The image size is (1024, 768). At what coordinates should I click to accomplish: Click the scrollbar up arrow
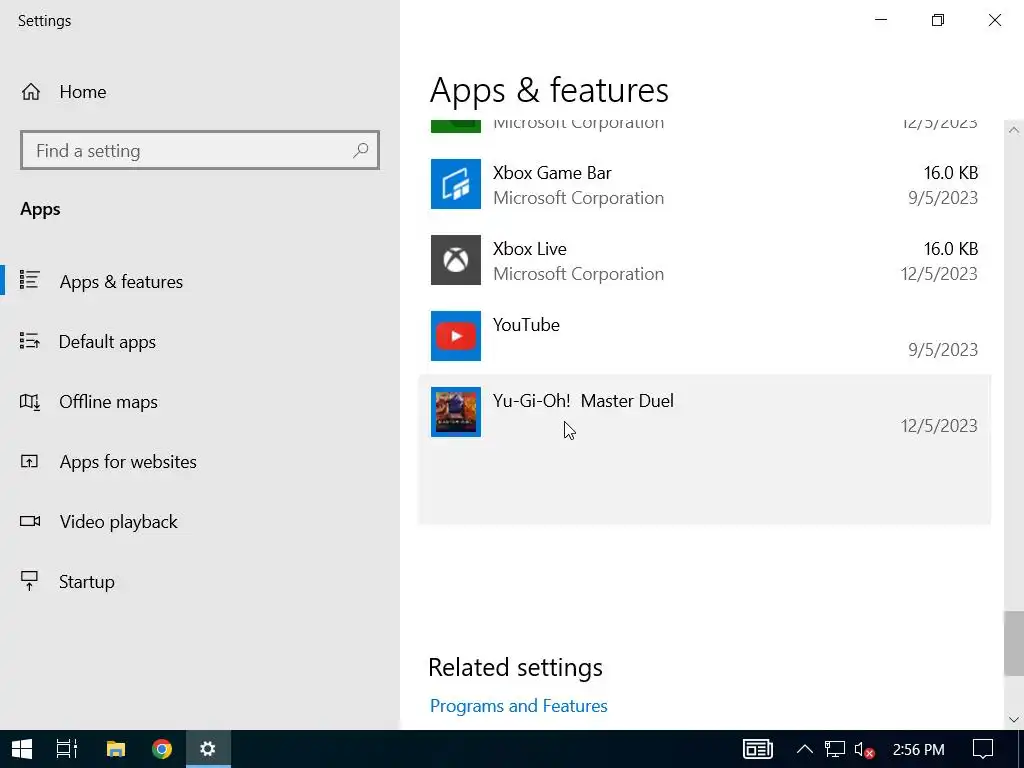[x=1014, y=130]
